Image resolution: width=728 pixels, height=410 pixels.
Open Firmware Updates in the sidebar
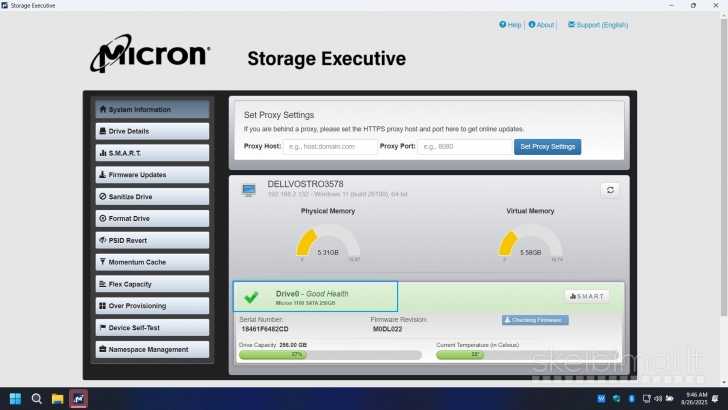[x=152, y=175]
